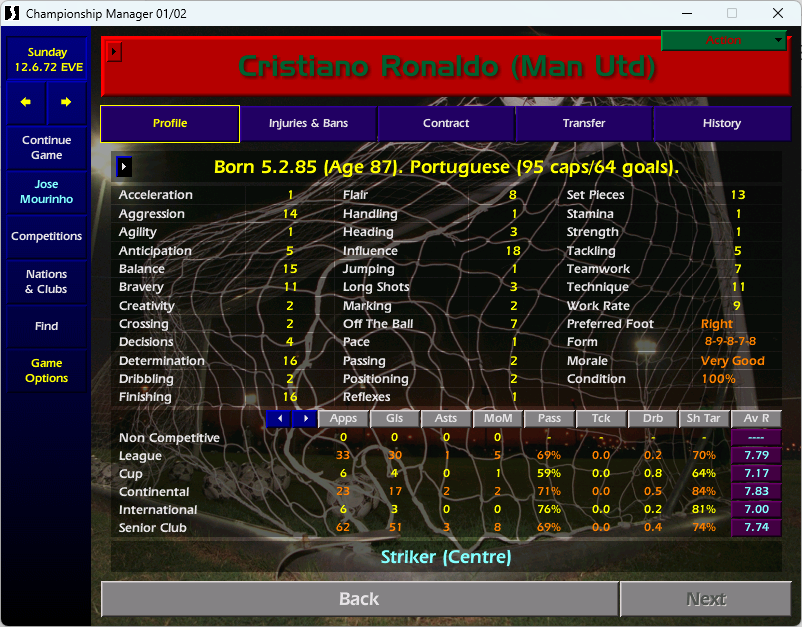Click the Influence attribute row
The width and height of the screenshot is (802, 627).
click(x=445, y=251)
